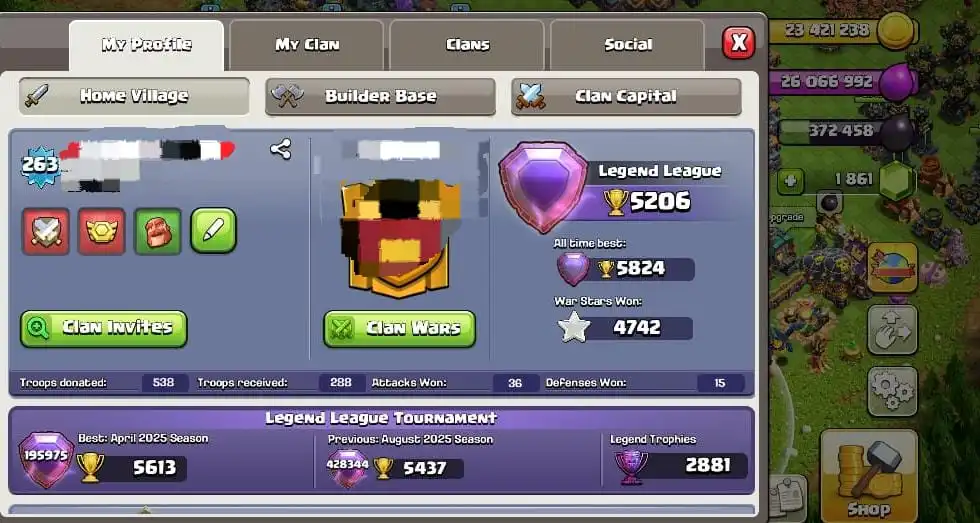
Task: Select the Home Village view
Action: (134, 96)
